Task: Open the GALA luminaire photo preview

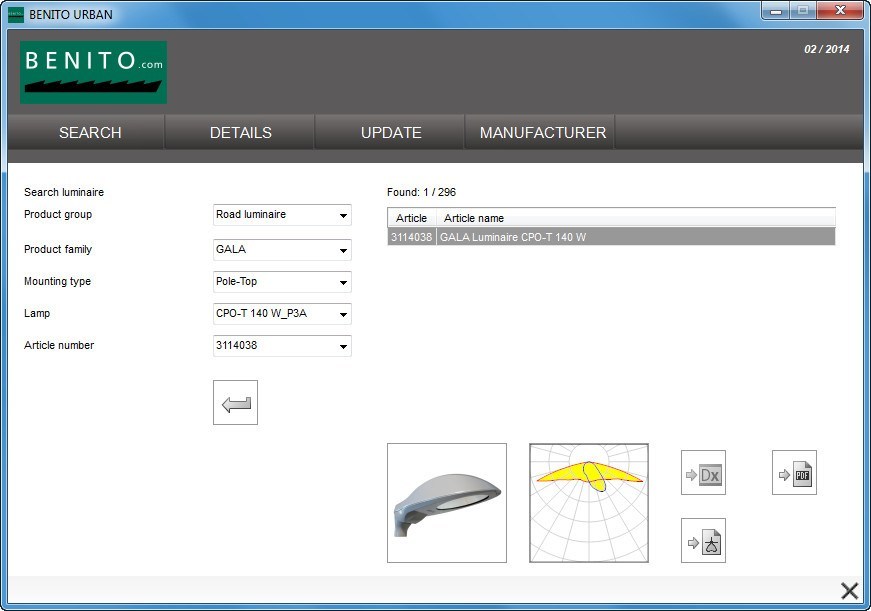Action: click(446, 502)
